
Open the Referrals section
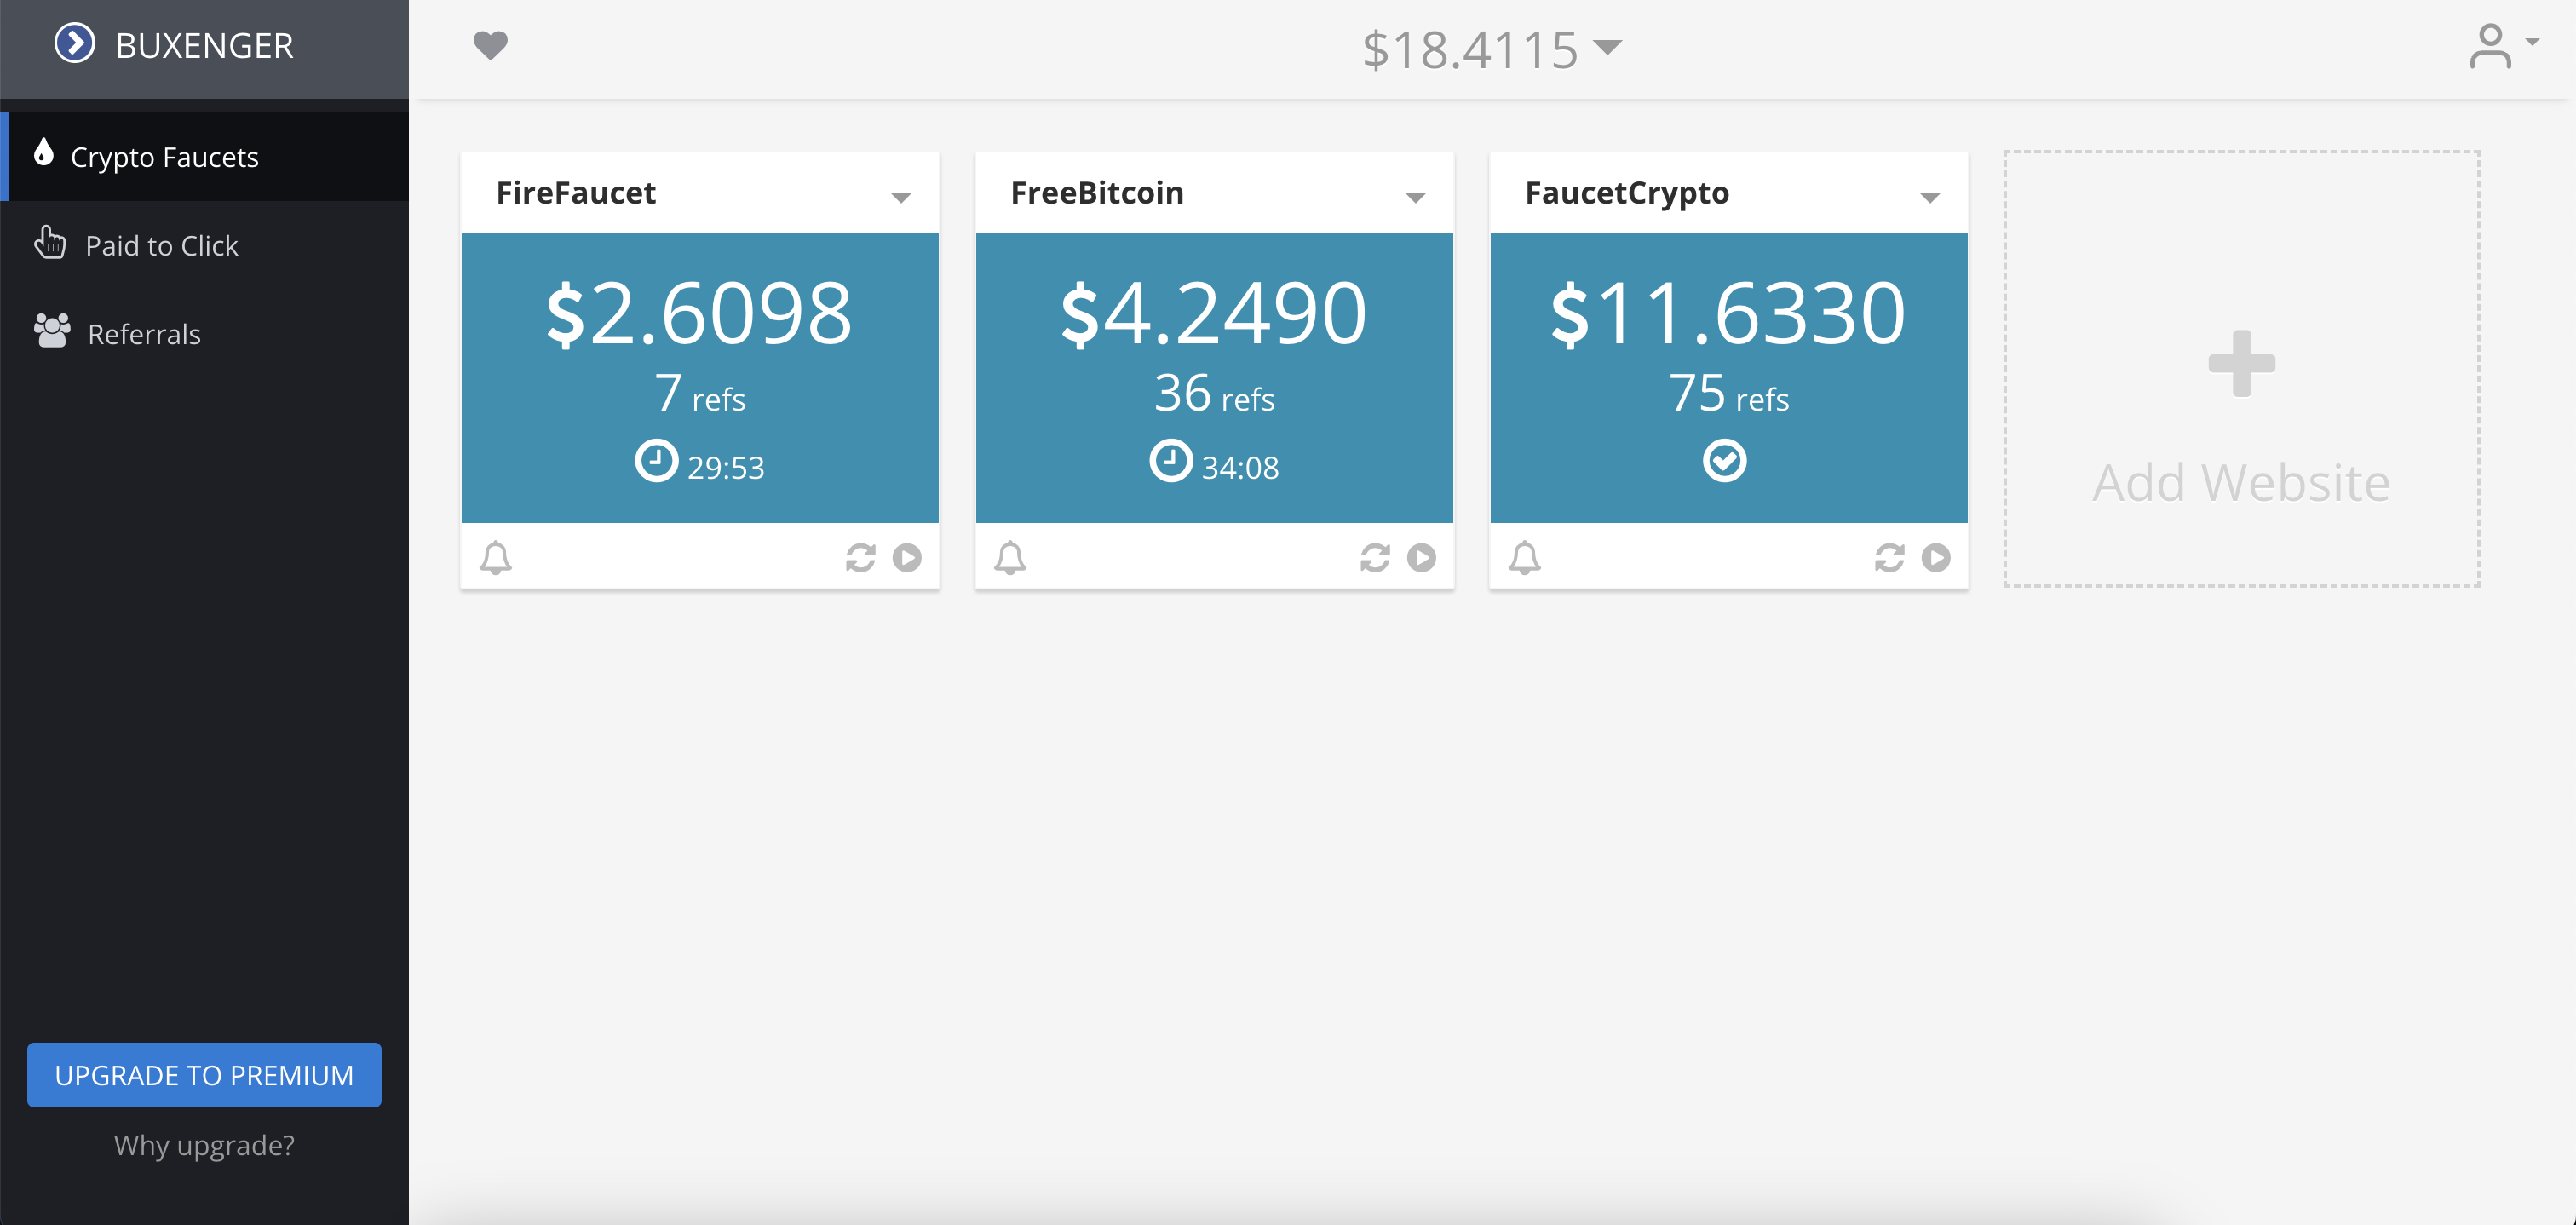coord(144,333)
